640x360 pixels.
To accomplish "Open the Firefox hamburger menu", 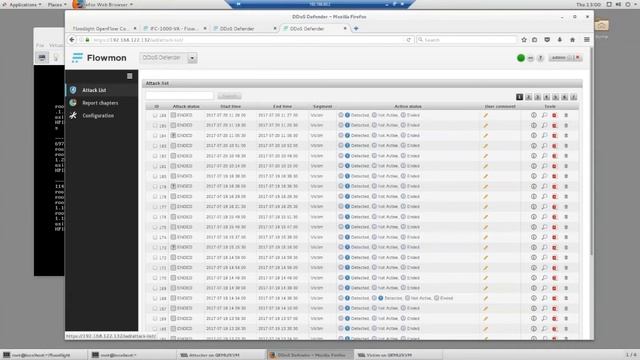I will [587, 40].
